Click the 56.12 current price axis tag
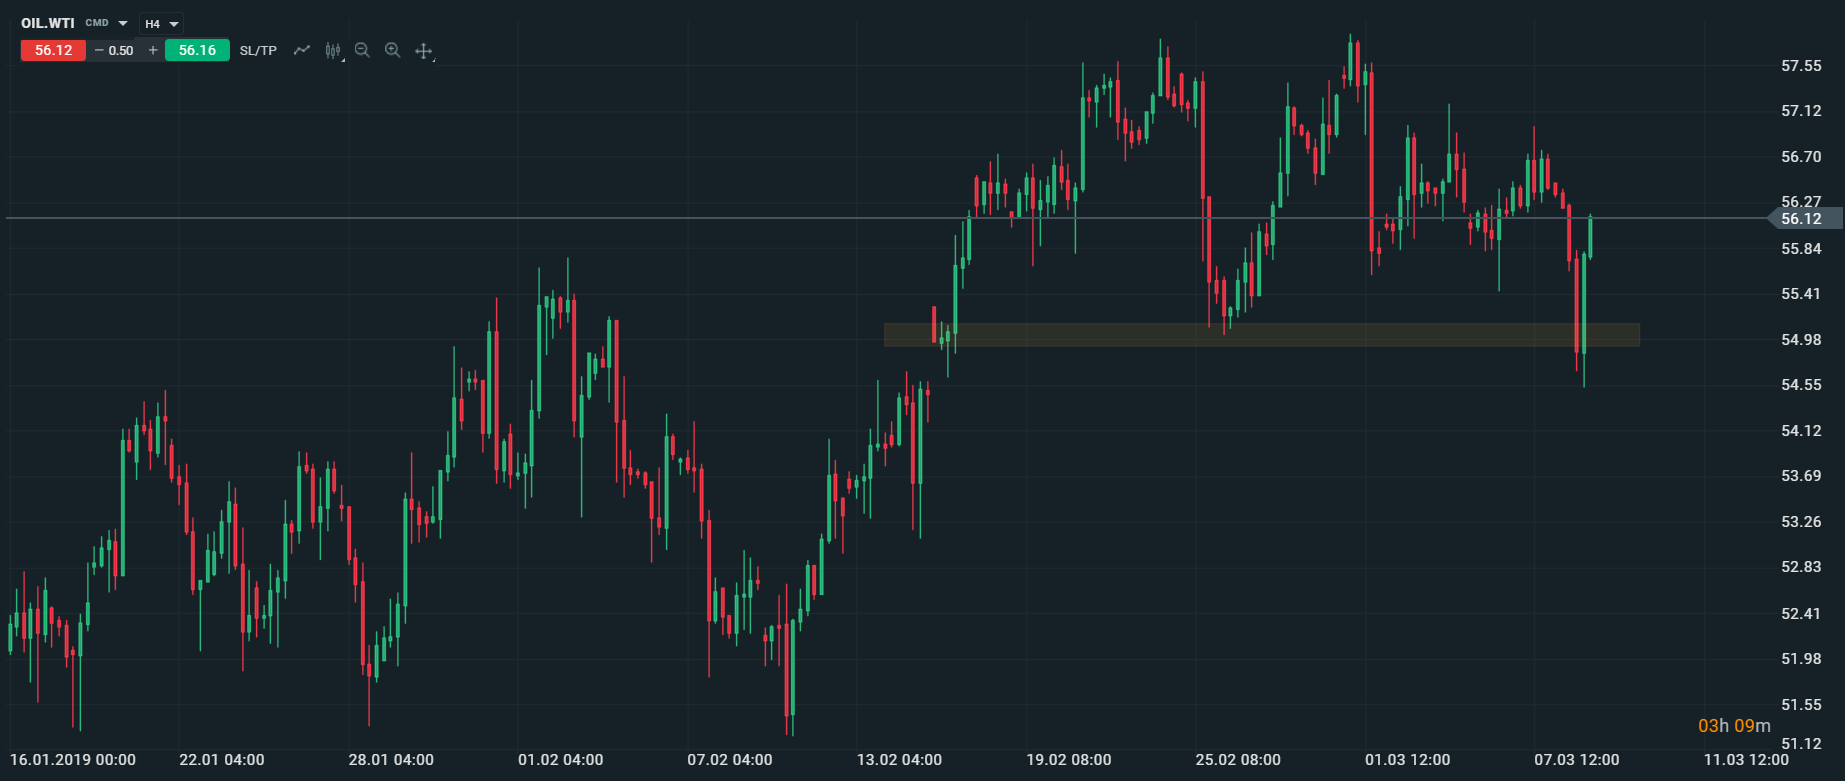 (x=1804, y=218)
